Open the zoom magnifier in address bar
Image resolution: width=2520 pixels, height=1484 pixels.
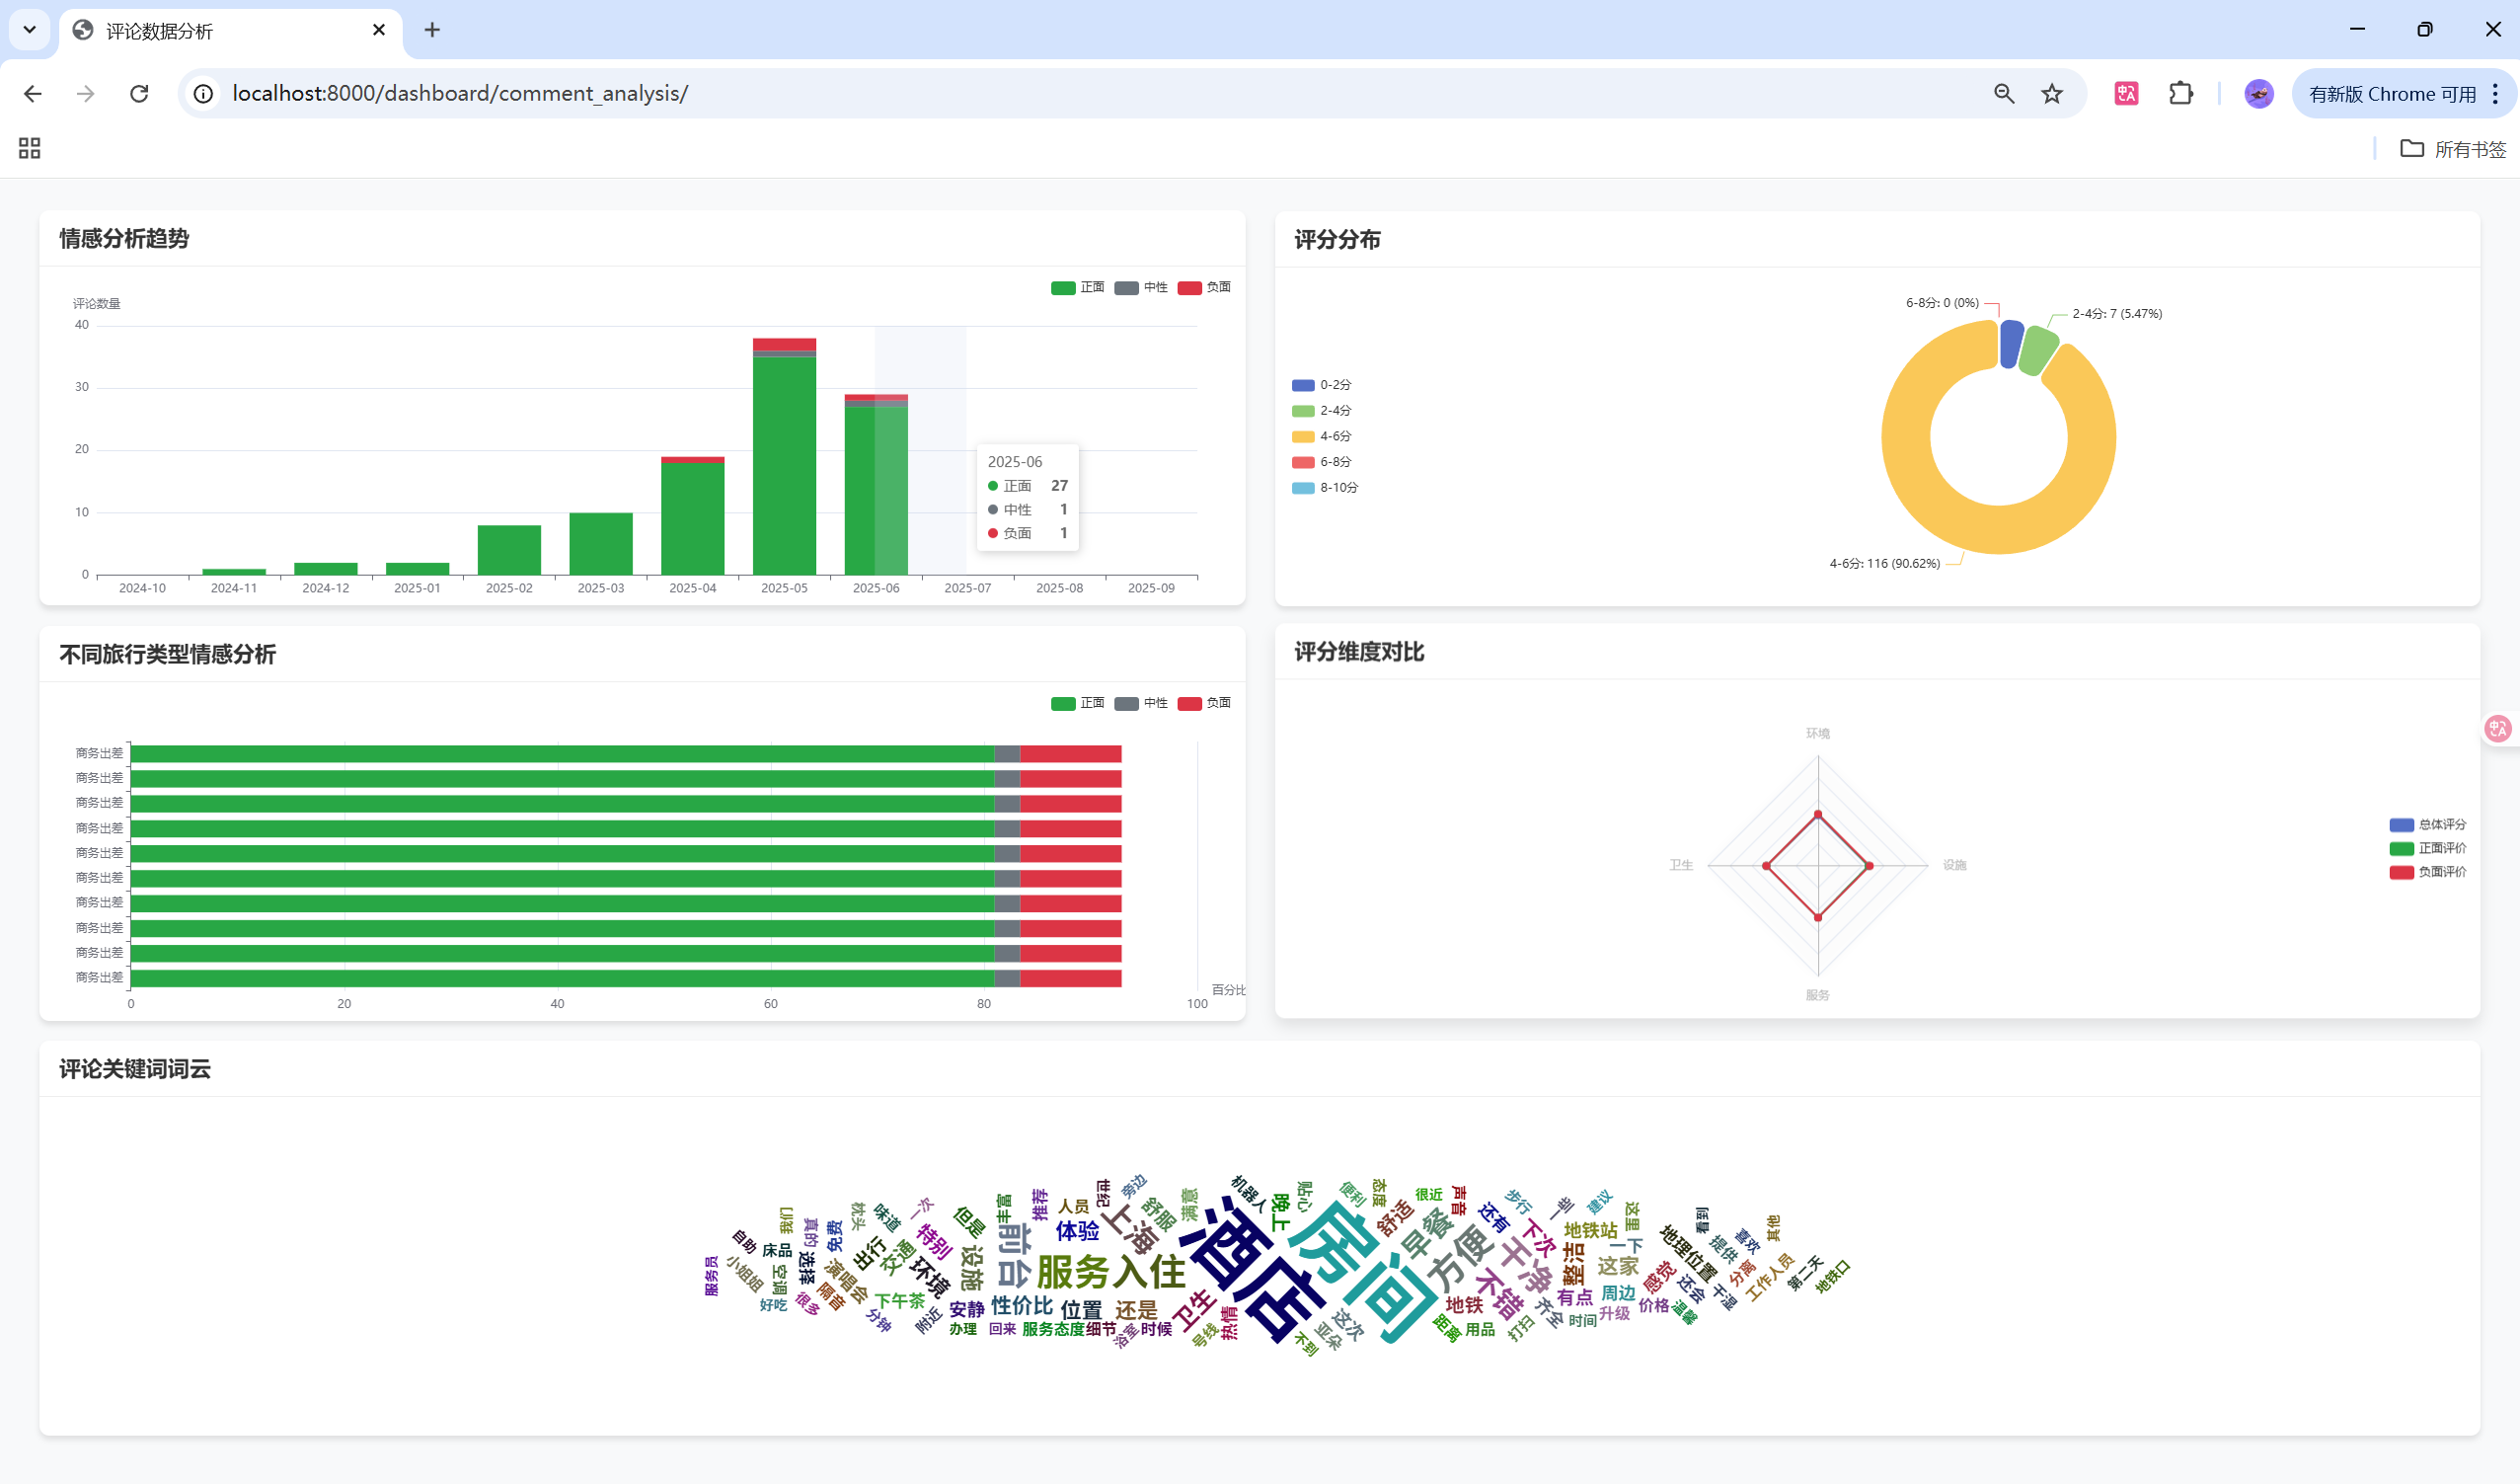[x=2003, y=94]
